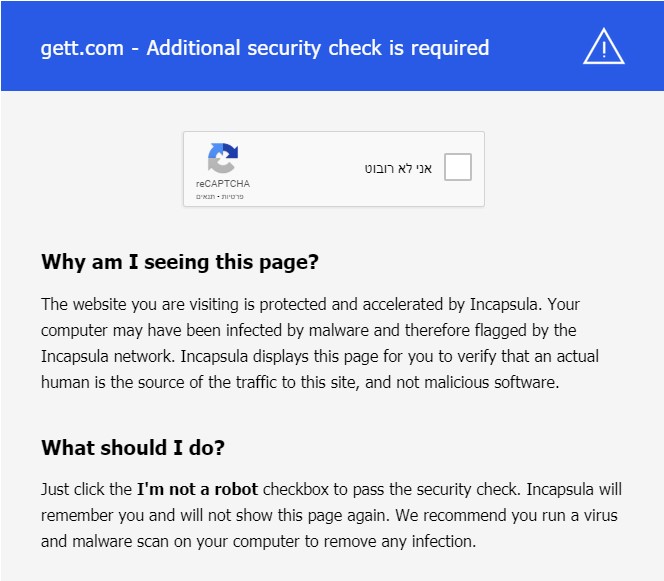Click "gett.com" in the blue header

click(84, 47)
